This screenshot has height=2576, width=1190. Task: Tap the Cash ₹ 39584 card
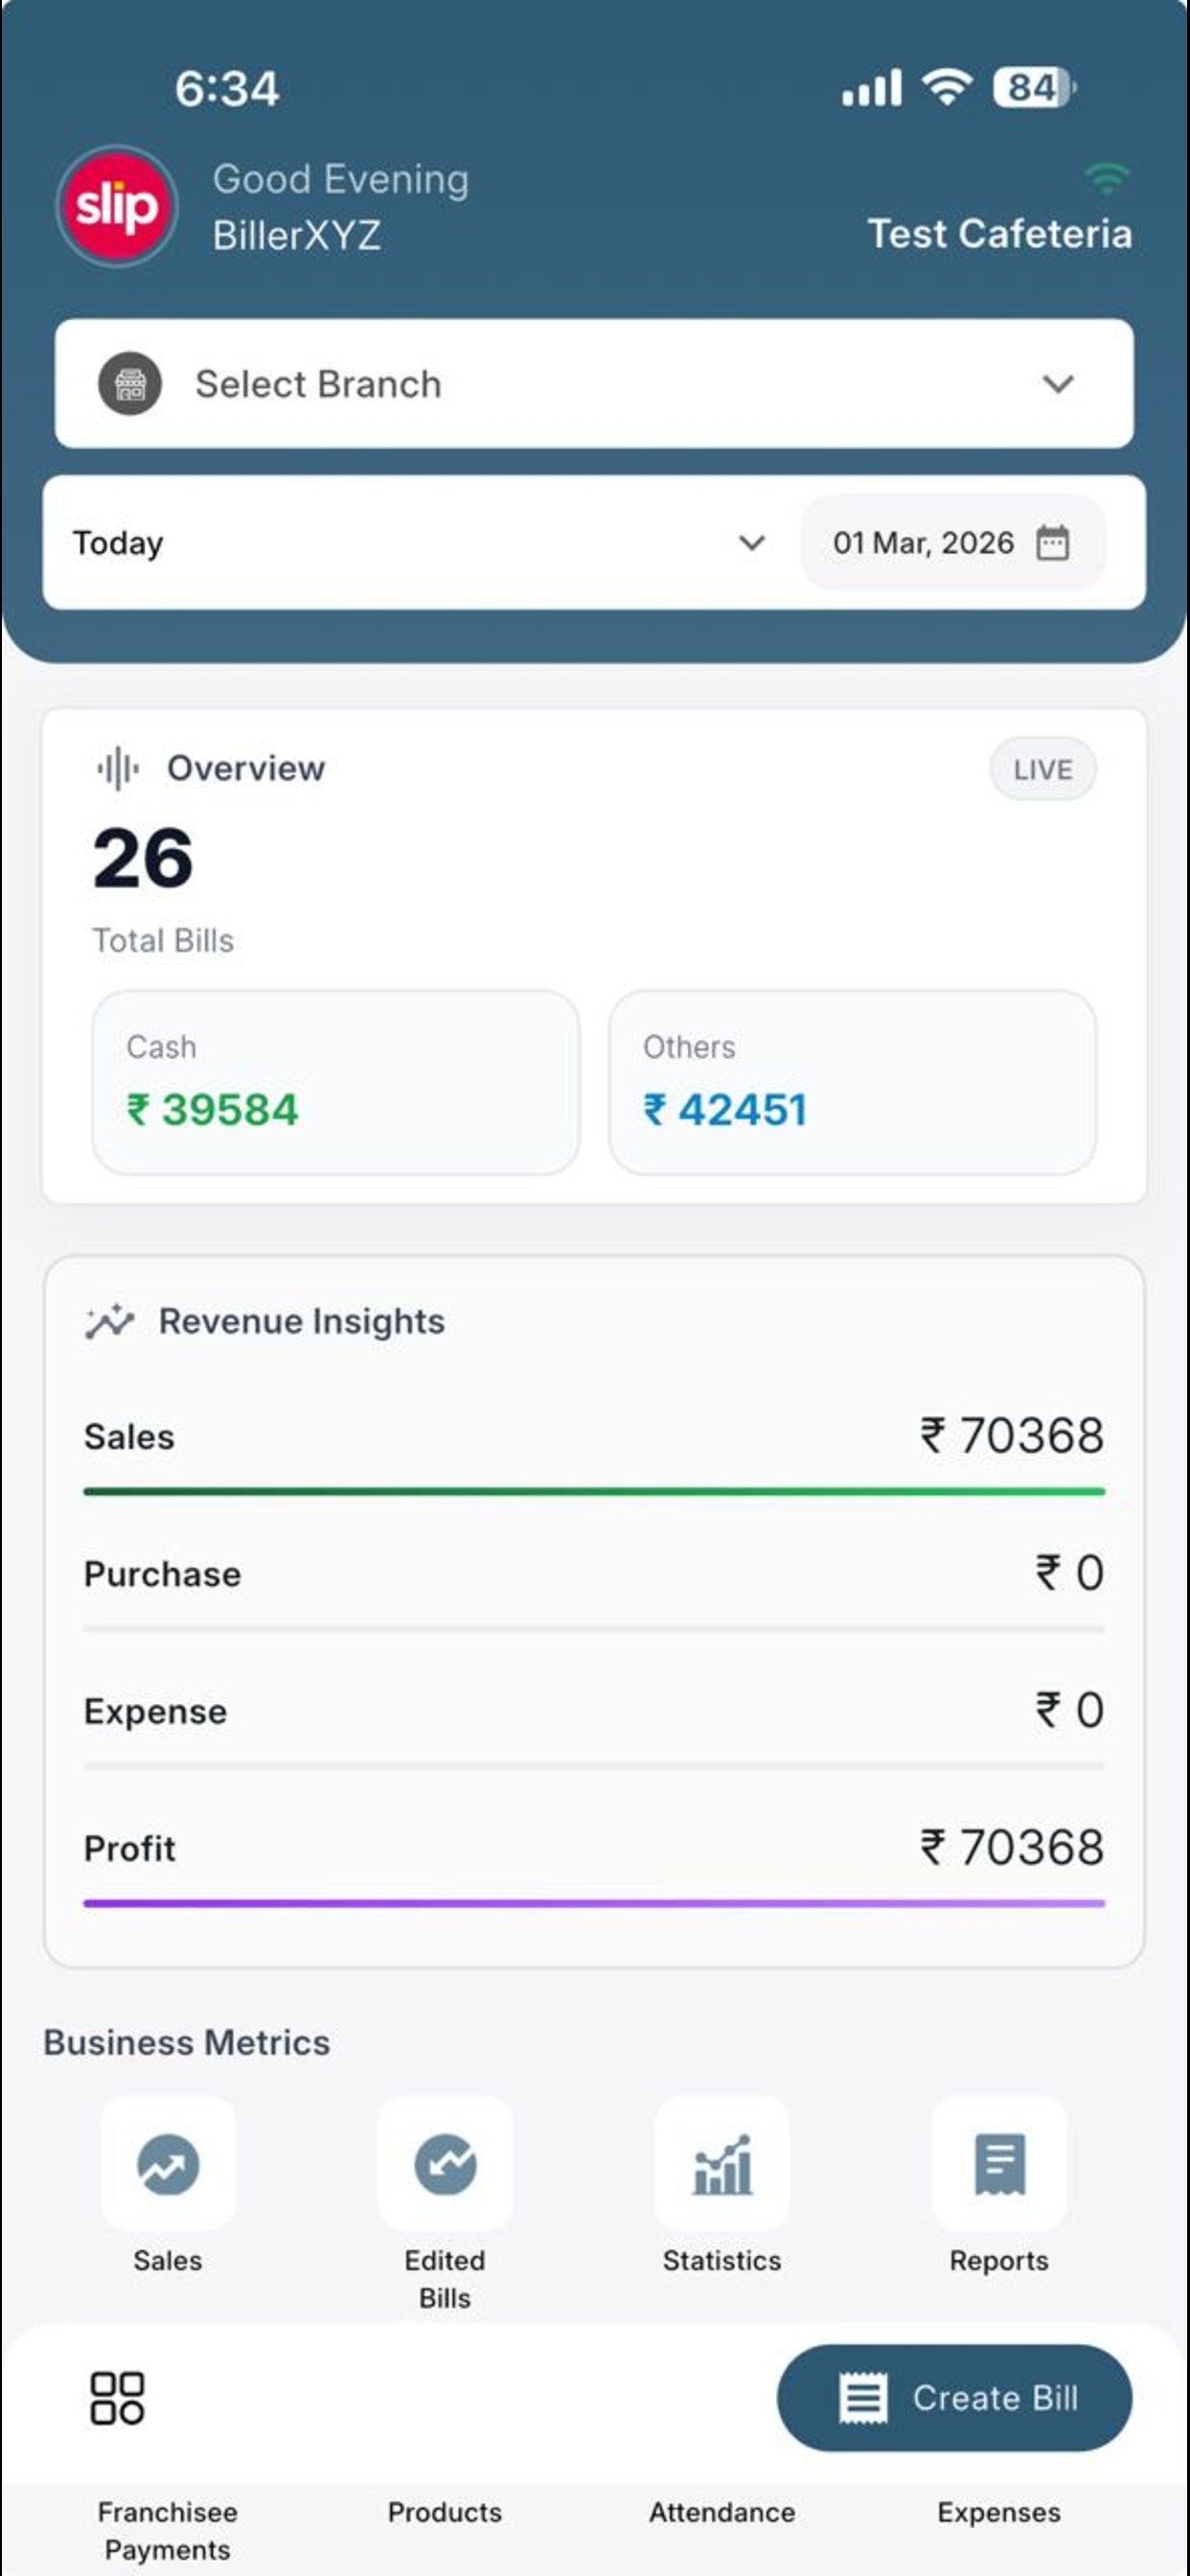(x=336, y=1082)
